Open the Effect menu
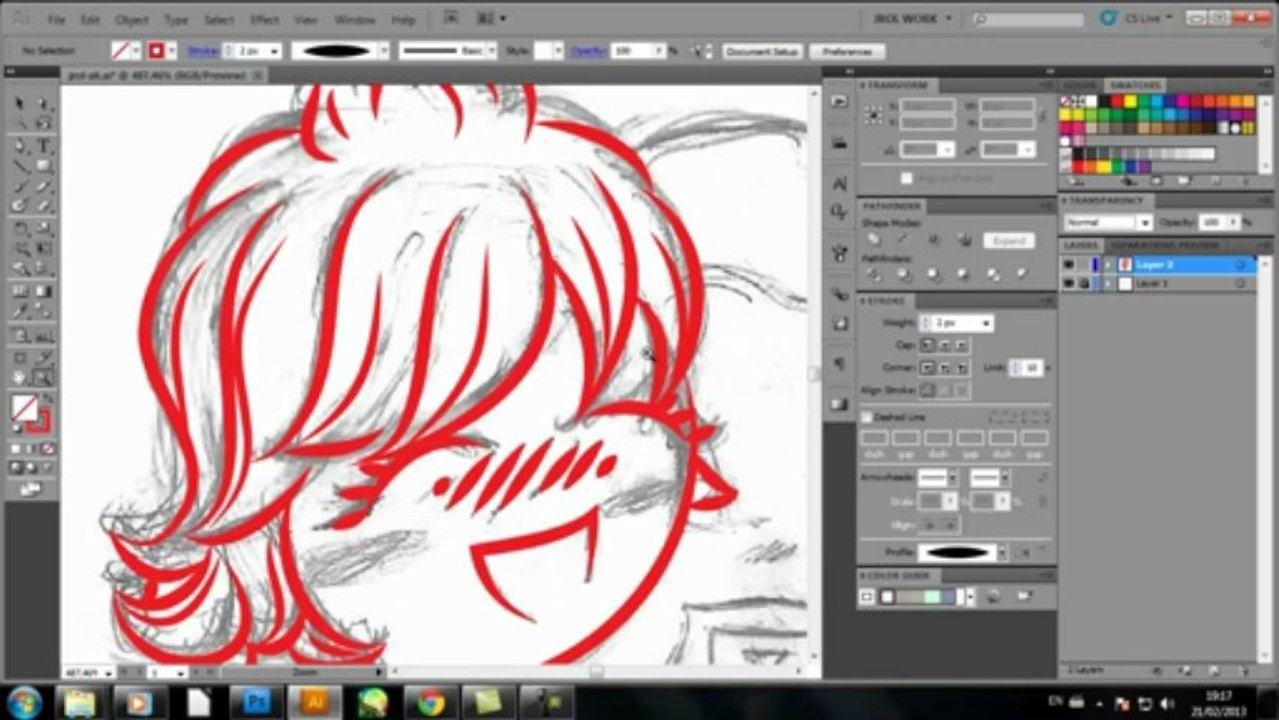Image resolution: width=1279 pixels, height=720 pixels. click(264, 19)
